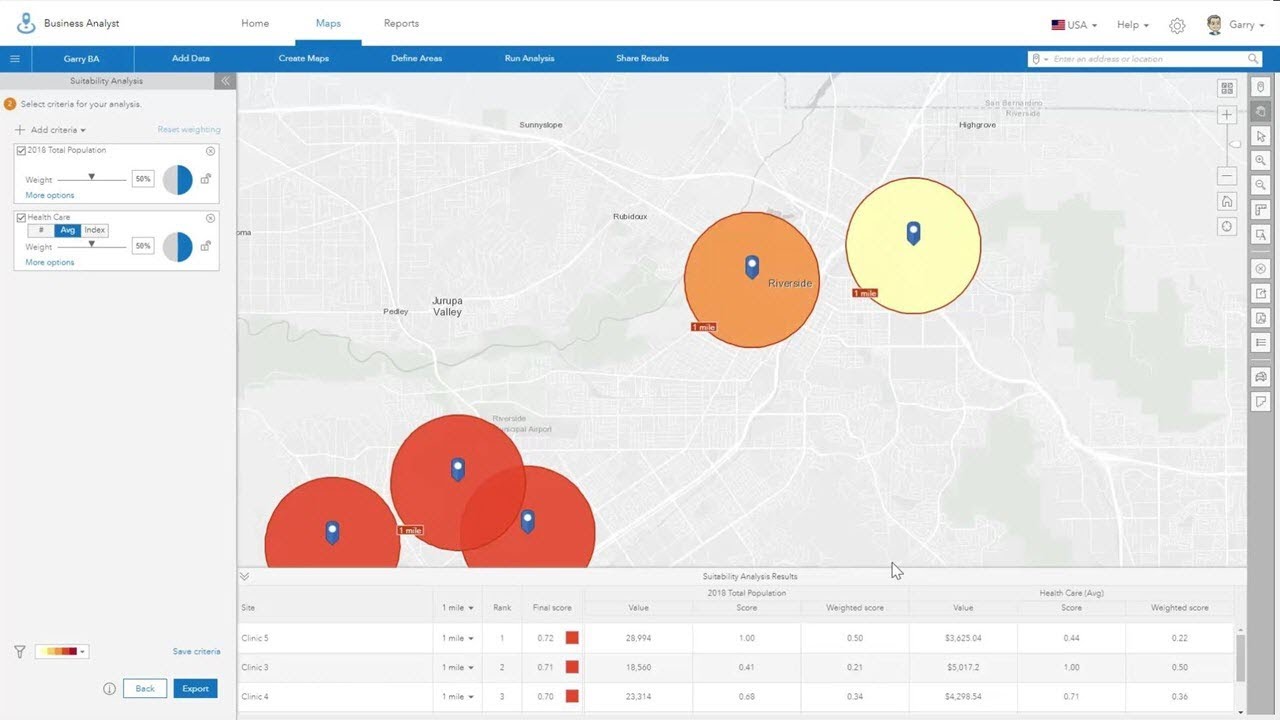Click the Reset weighting link
The width and height of the screenshot is (1280, 720).
[x=189, y=130]
